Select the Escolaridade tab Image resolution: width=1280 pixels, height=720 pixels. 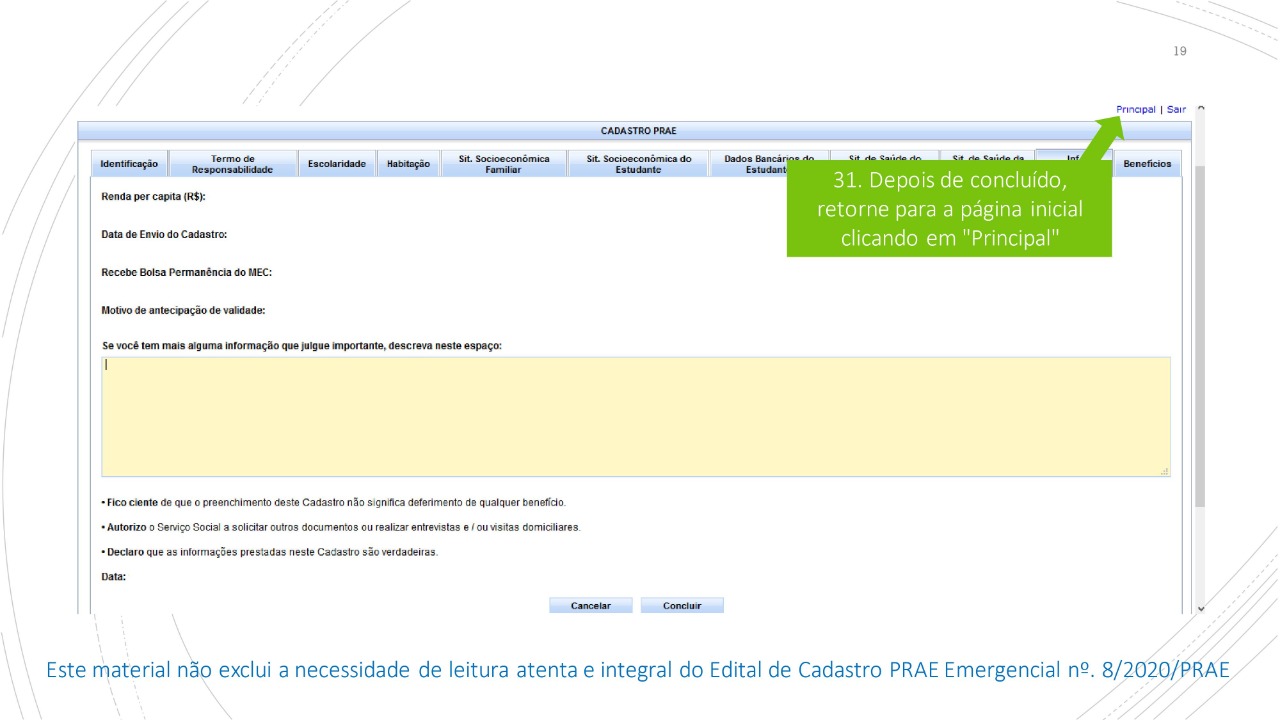click(x=337, y=164)
